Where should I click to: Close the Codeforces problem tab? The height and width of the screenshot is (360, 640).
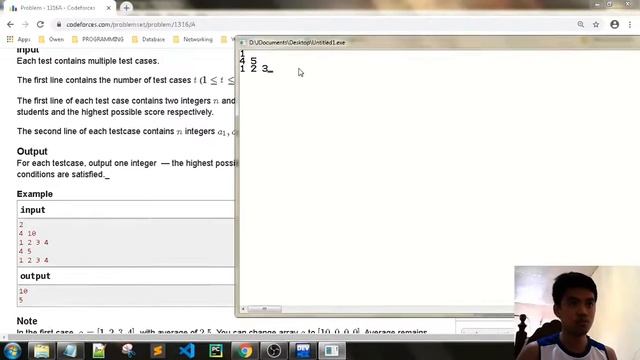[x=109, y=8]
